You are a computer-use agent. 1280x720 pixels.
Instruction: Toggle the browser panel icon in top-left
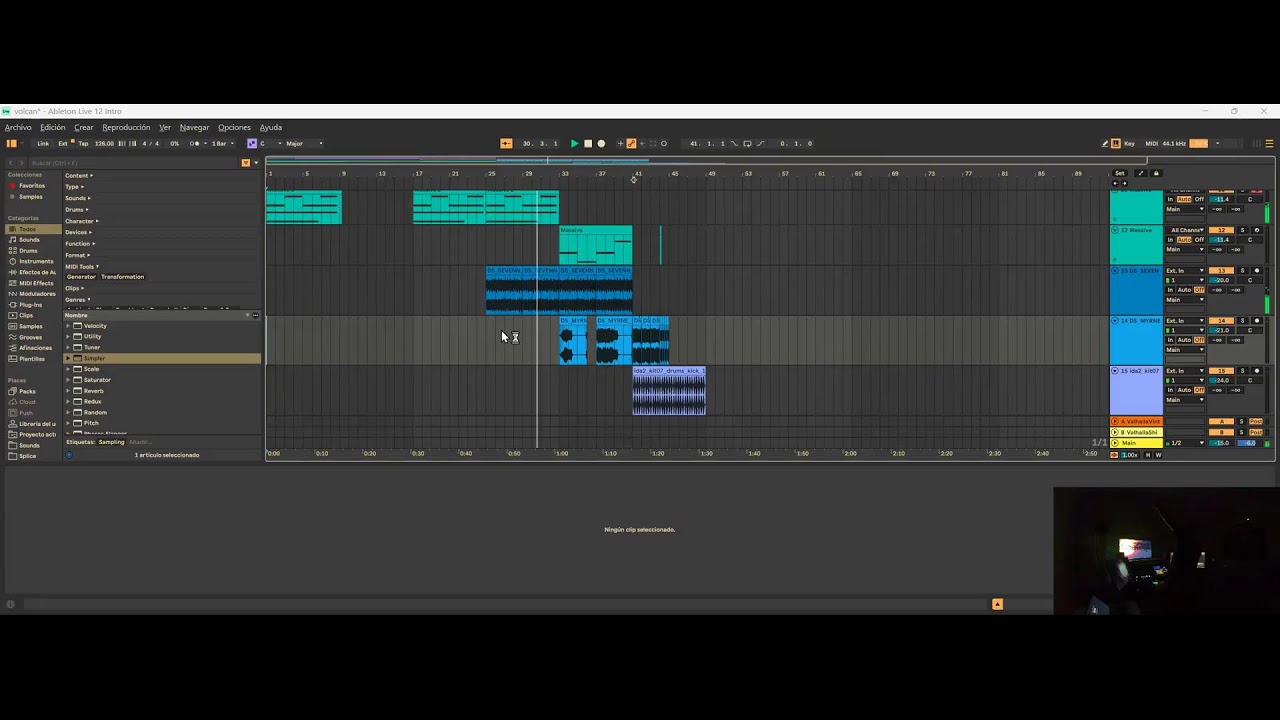point(12,143)
